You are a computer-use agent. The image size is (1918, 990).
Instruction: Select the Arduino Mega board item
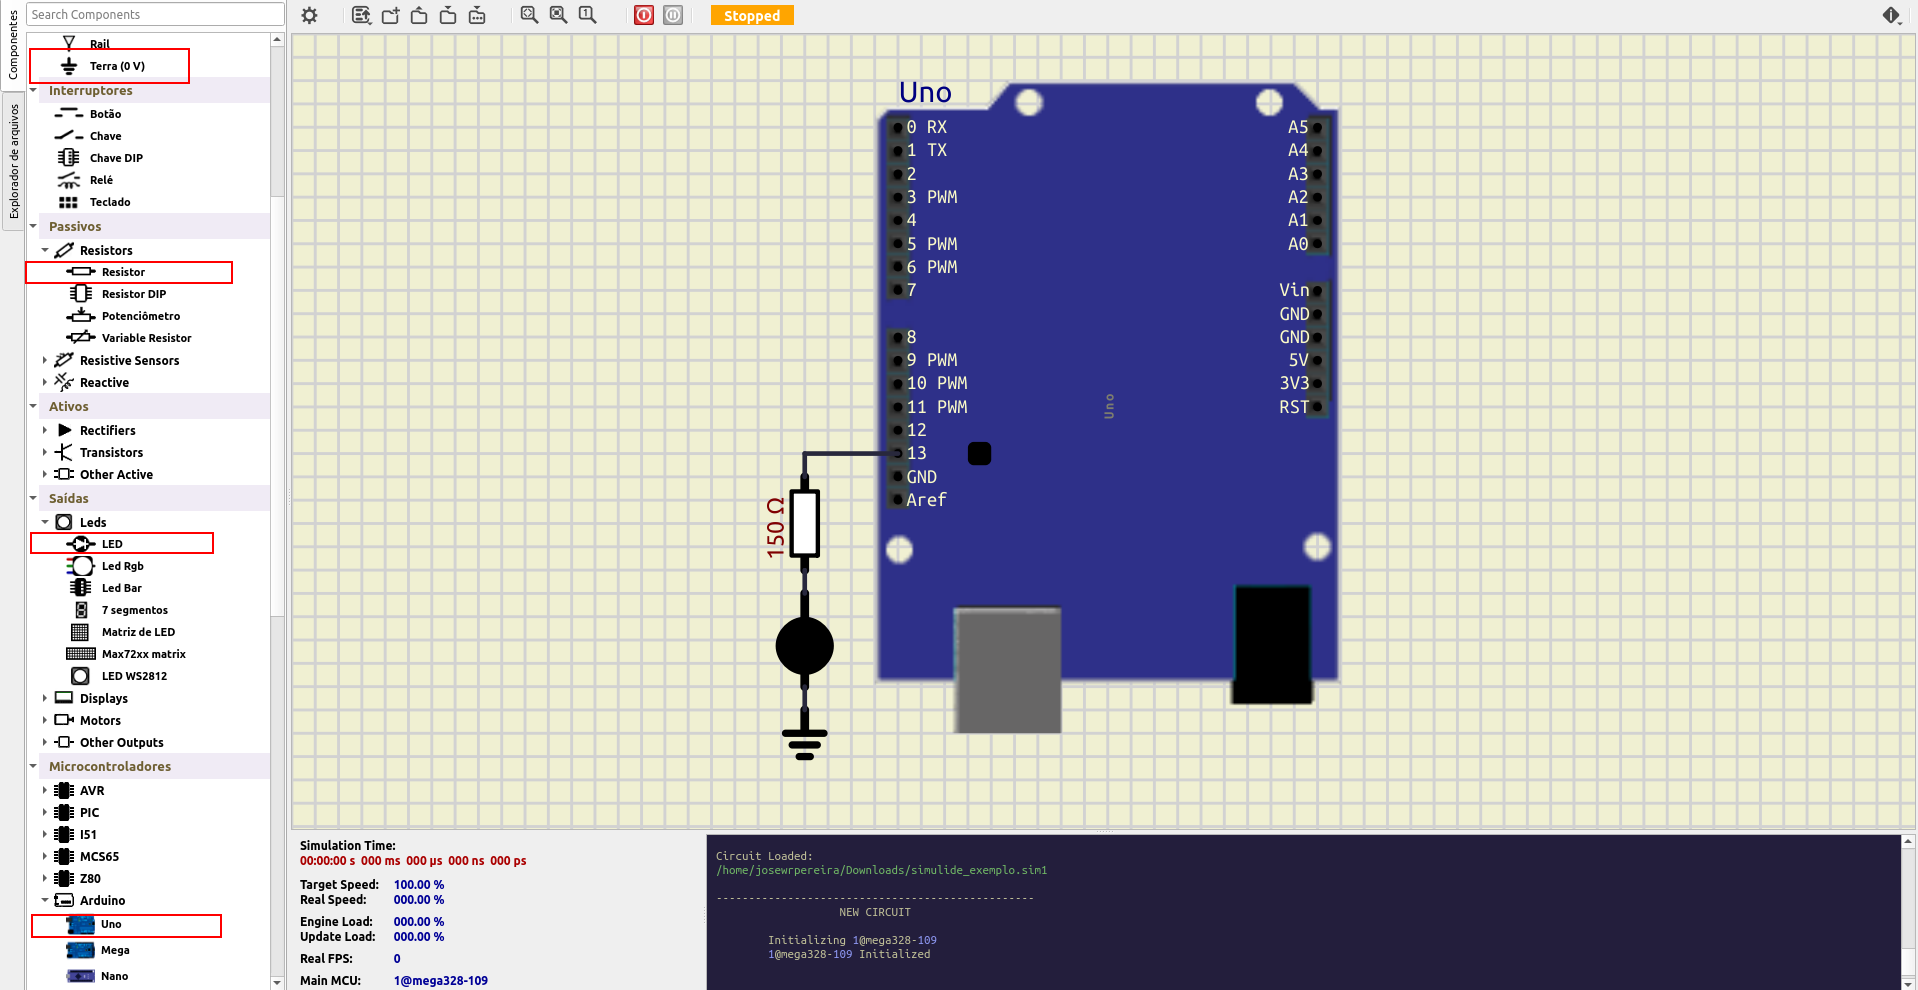point(114,950)
